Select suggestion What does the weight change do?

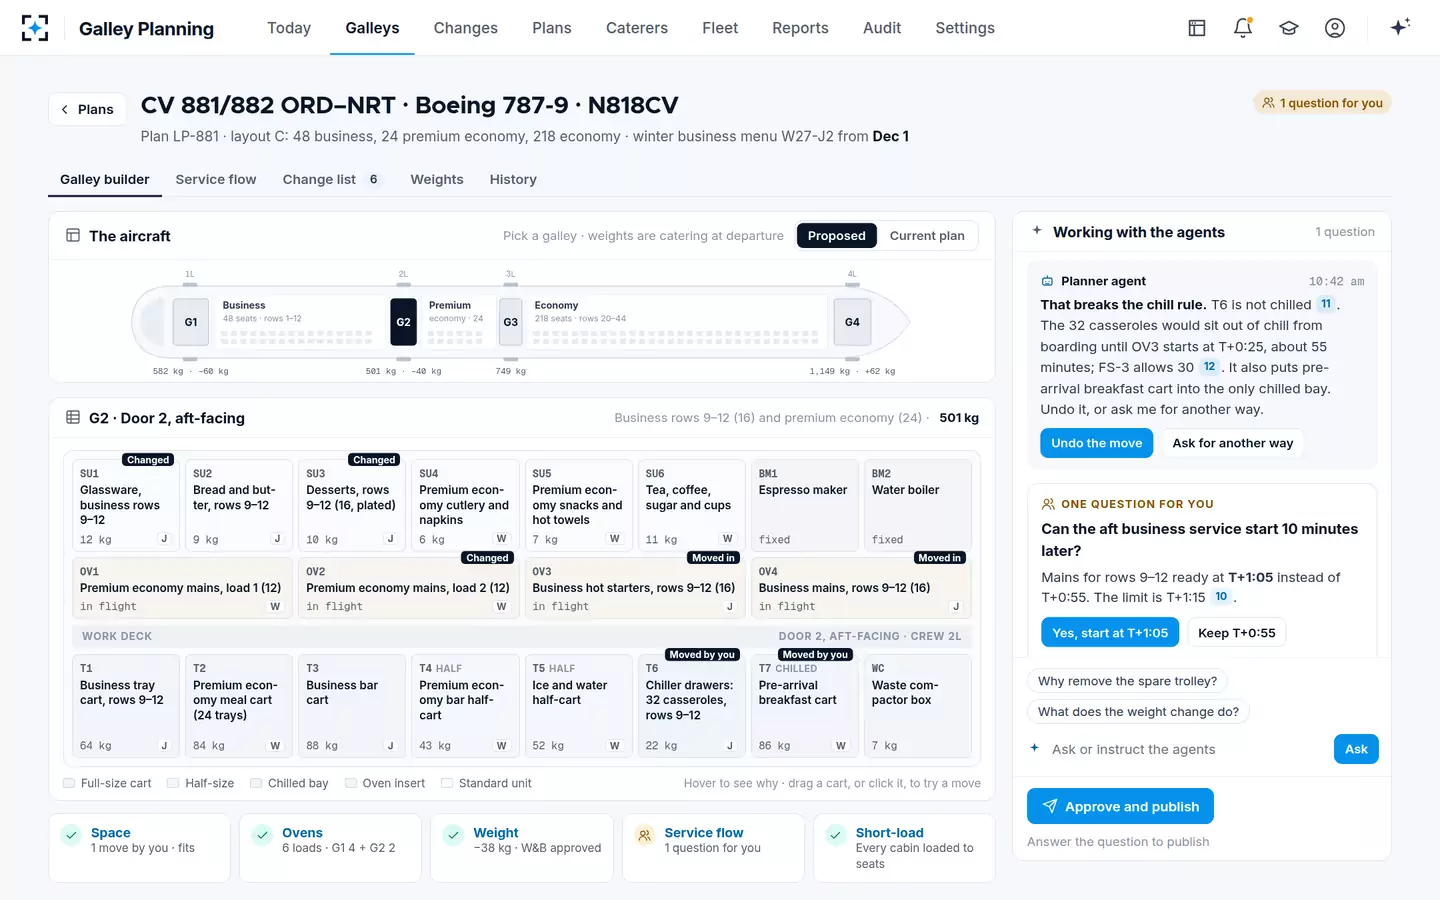pyautogui.click(x=1138, y=712)
